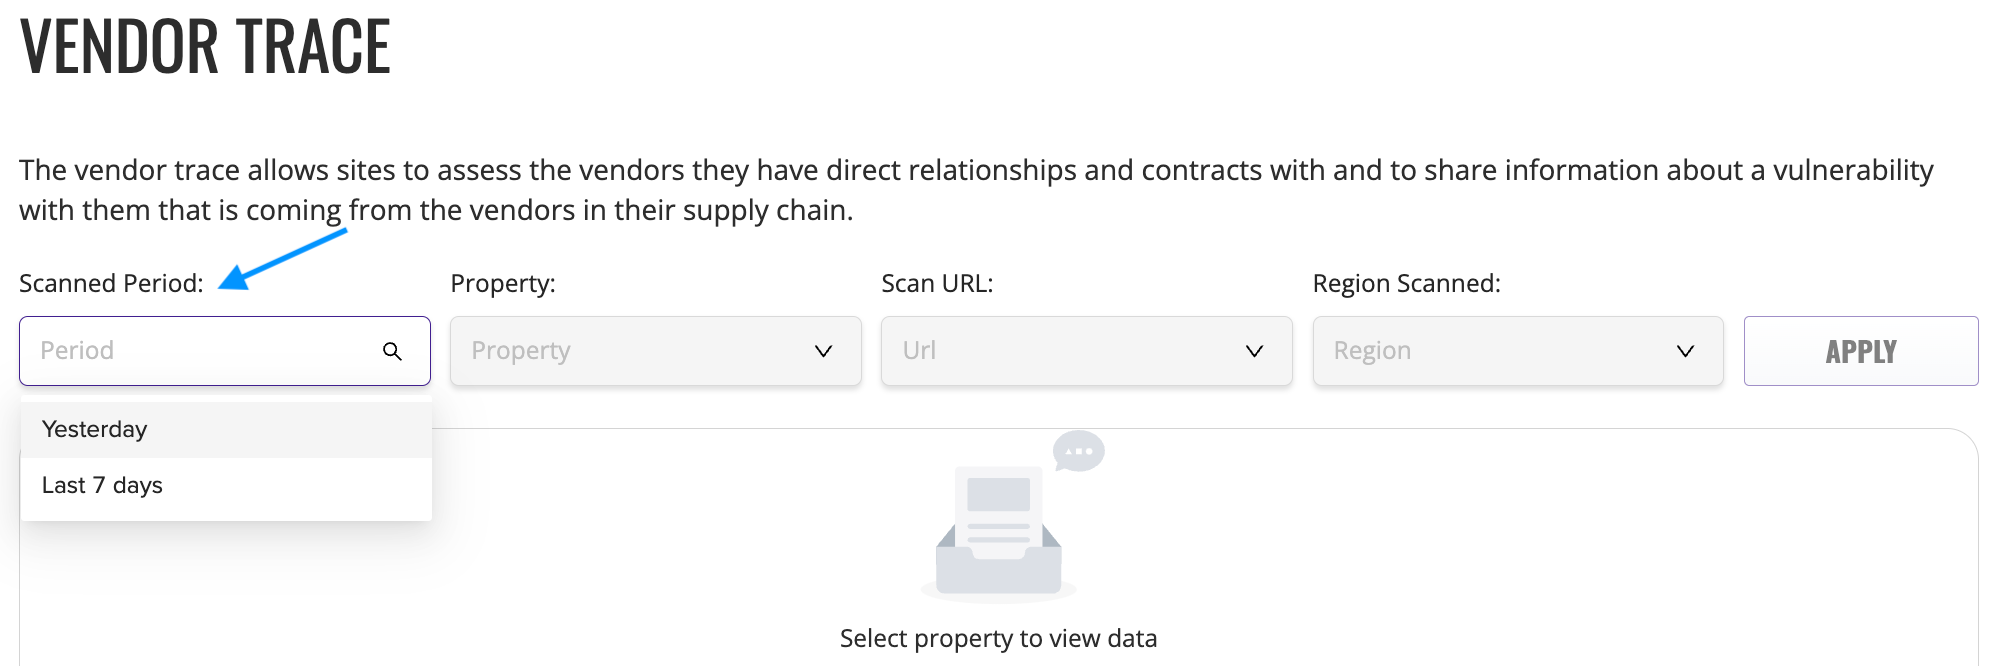
Task: Select Yesterday from the period list
Action: pyautogui.click(x=226, y=430)
